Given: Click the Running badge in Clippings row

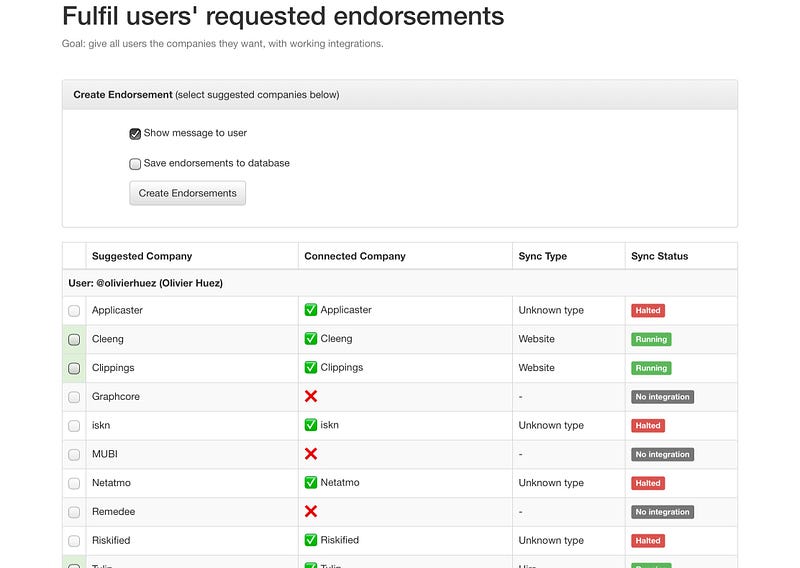Looking at the screenshot, I should click(x=651, y=368).
